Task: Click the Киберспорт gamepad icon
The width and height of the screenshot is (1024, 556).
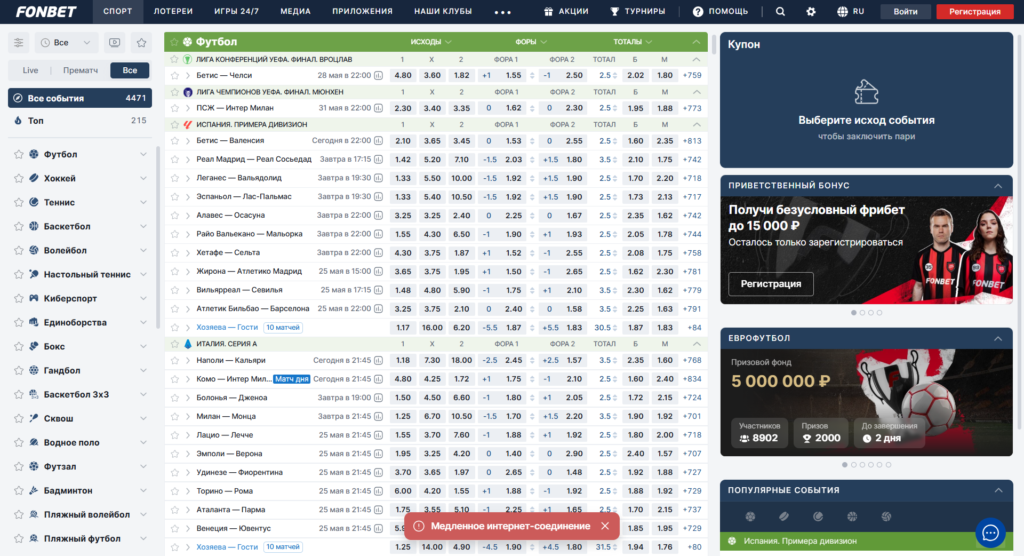Action: [34, 299]
